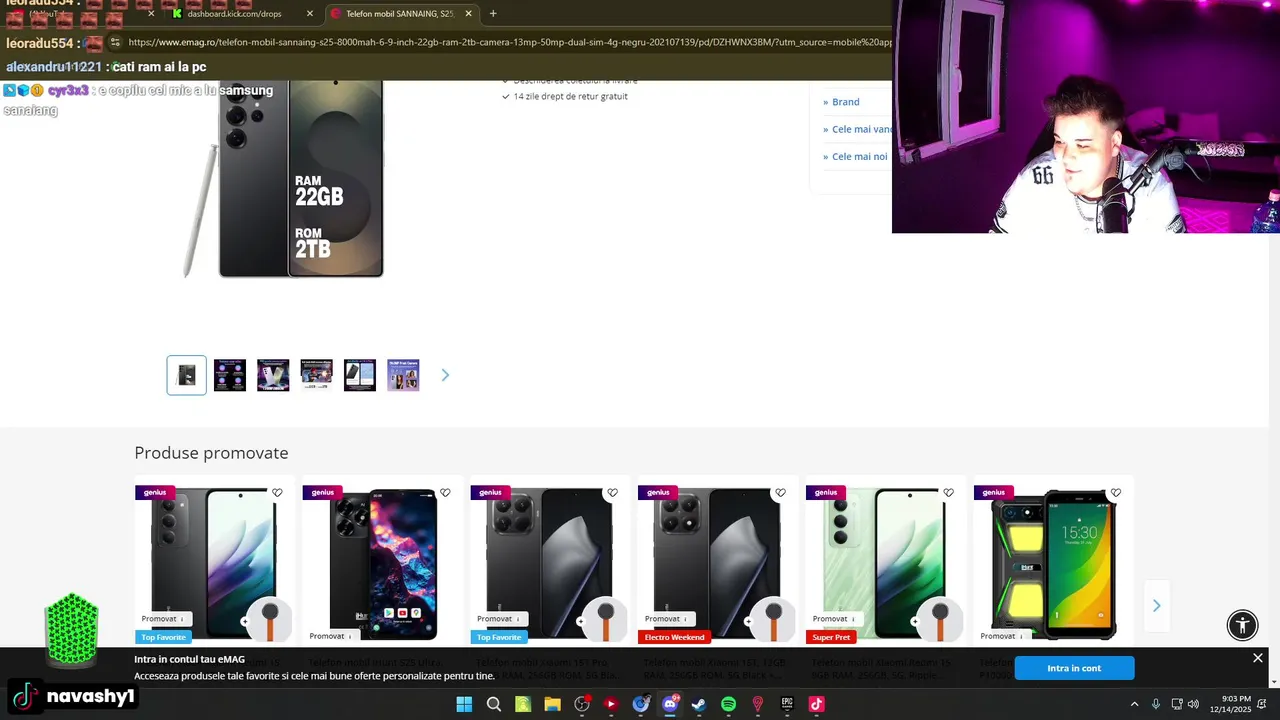The width and height of the screenshot is (1280, 720).
Task: Expand hidden system tray icons chevron
Action: [x=1134, y=704]
